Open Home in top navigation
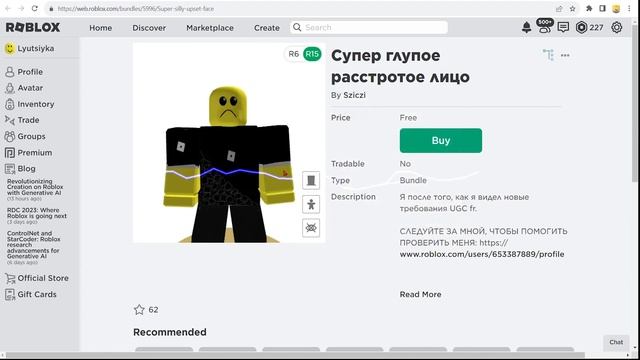Screen dimensions: 640x360 (100, 28)
